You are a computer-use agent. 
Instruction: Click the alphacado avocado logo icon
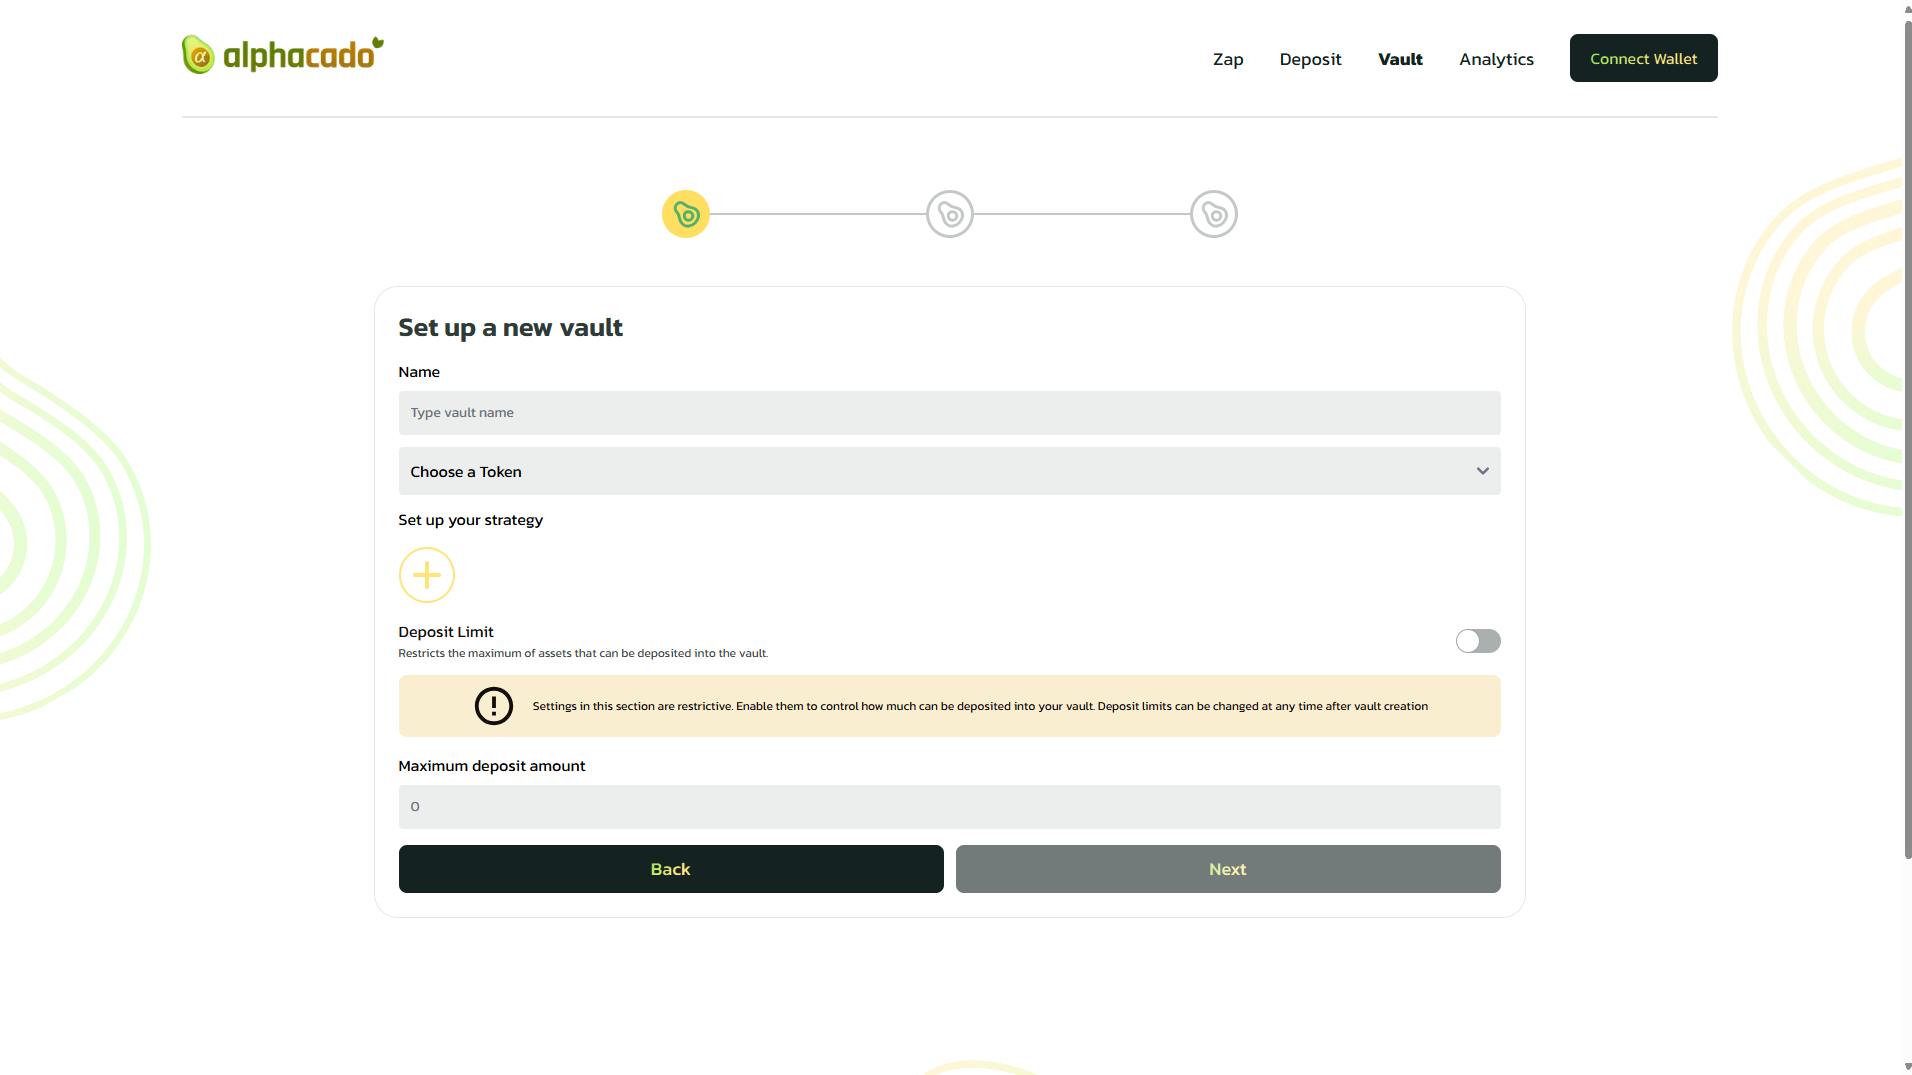pos(198,55)
